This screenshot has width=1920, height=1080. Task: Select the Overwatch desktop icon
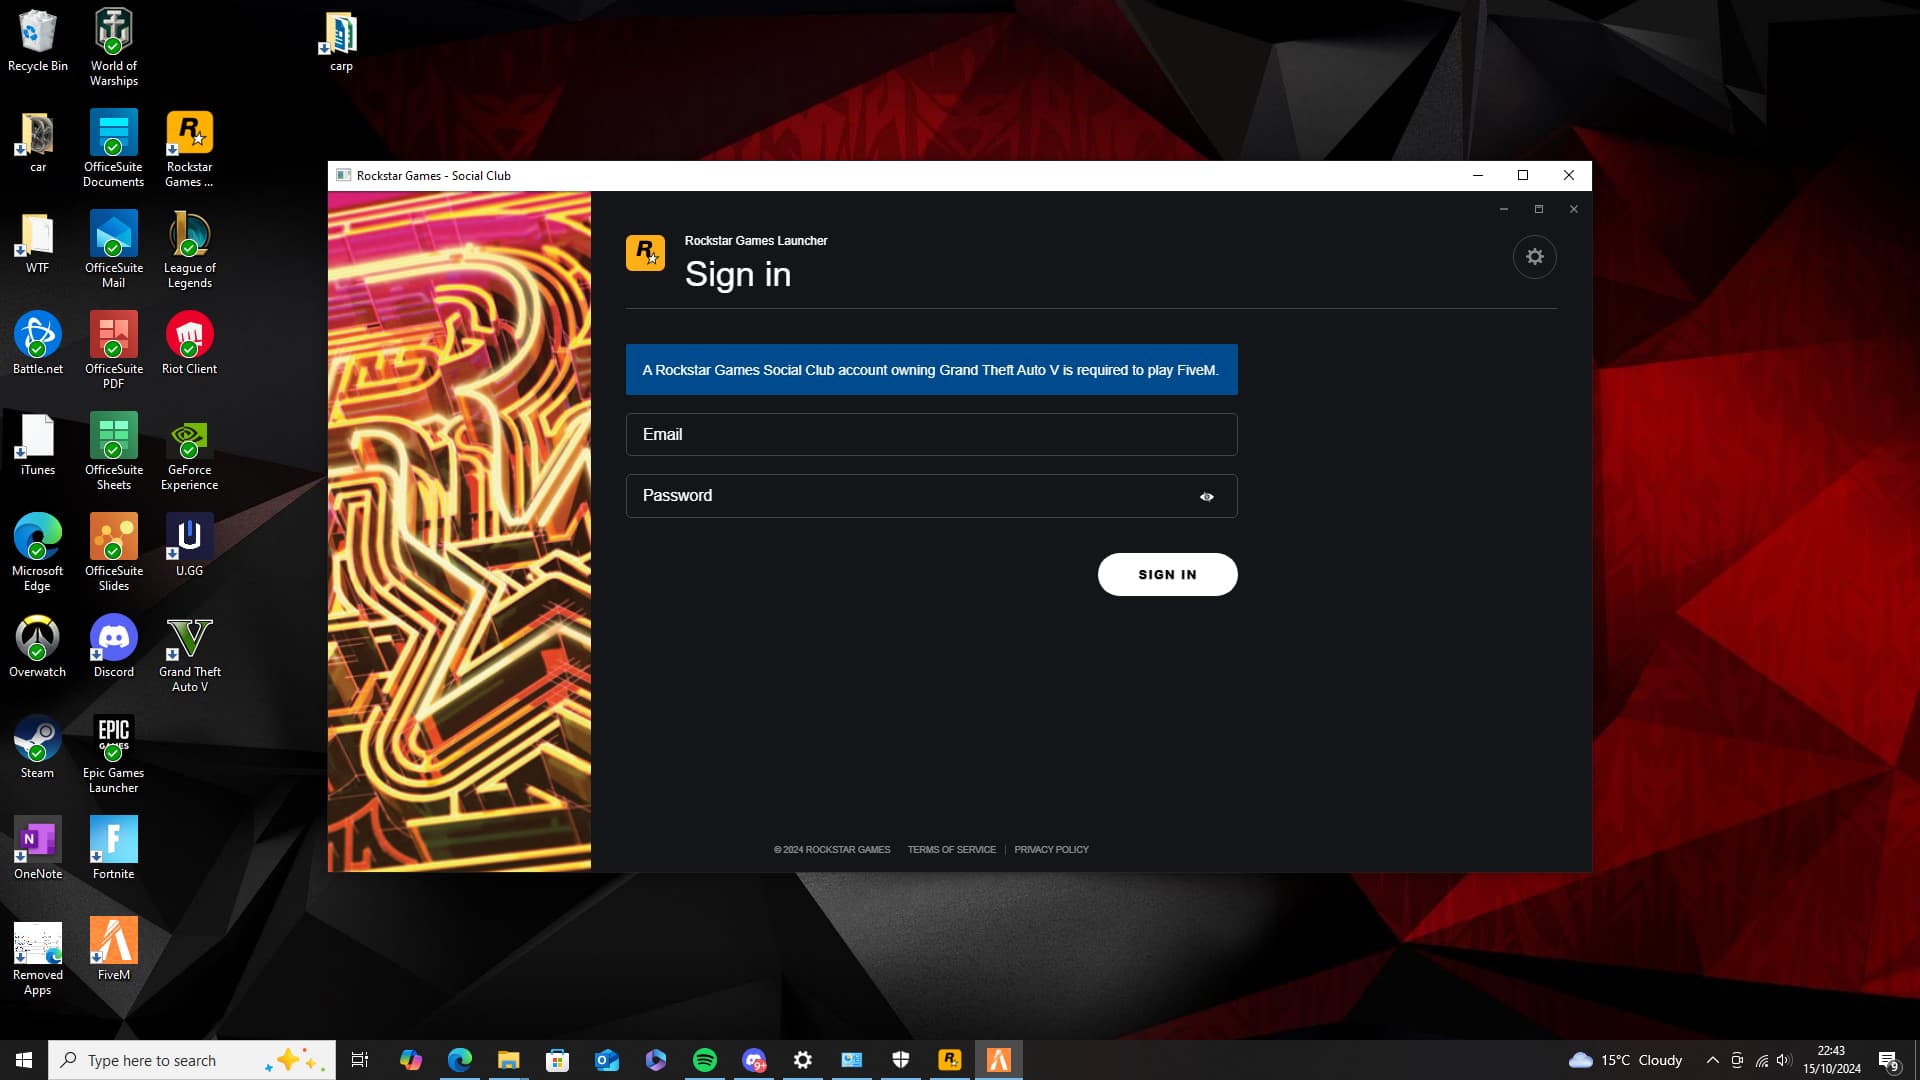(38, 647)
